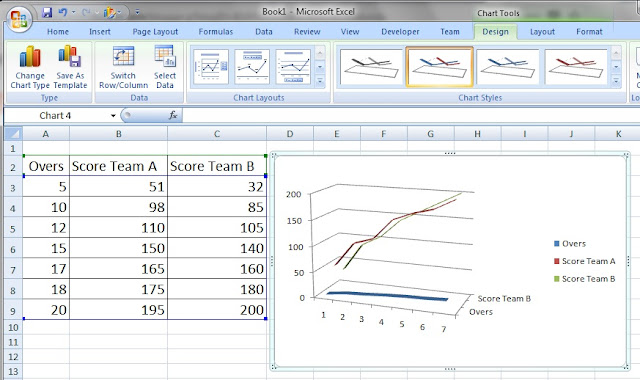Click the Score Team A header cell
This screenshot has height=380, width=640.
[118, 166]
